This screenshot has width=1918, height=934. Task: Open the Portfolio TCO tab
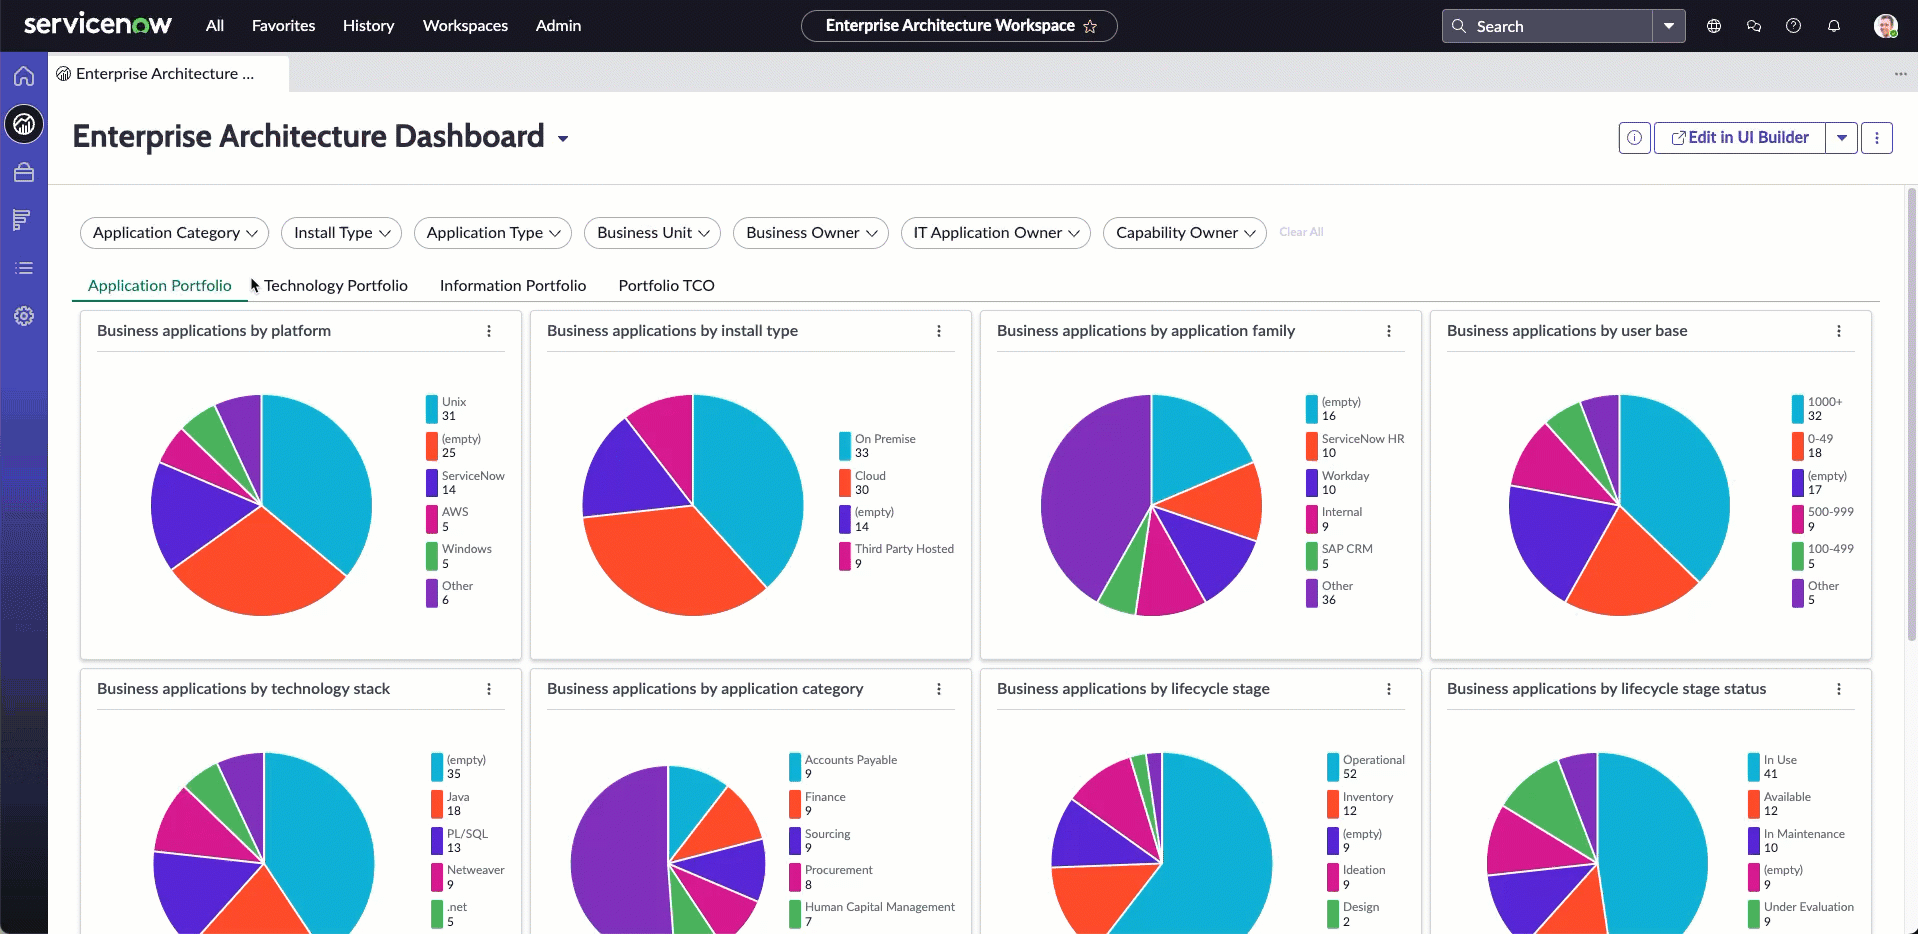pyautogui.click(x=666, y=286)
